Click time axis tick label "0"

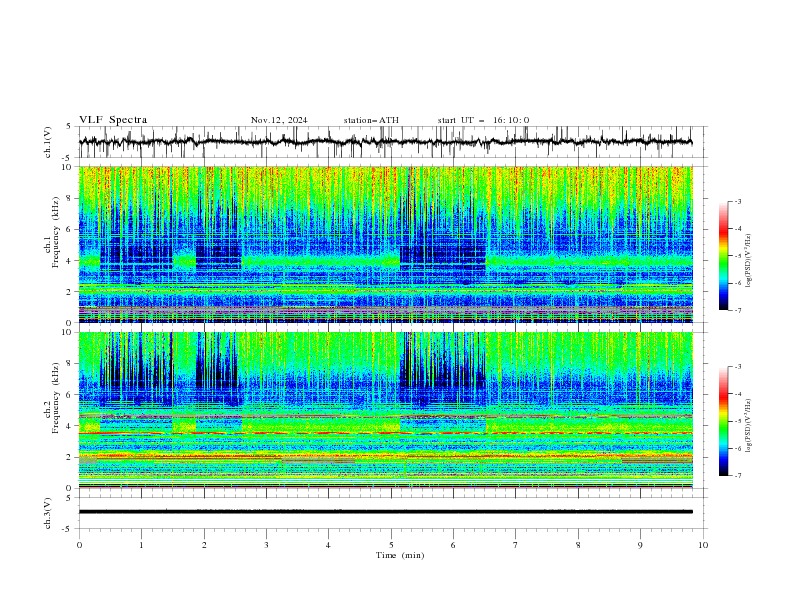[79, 545]
